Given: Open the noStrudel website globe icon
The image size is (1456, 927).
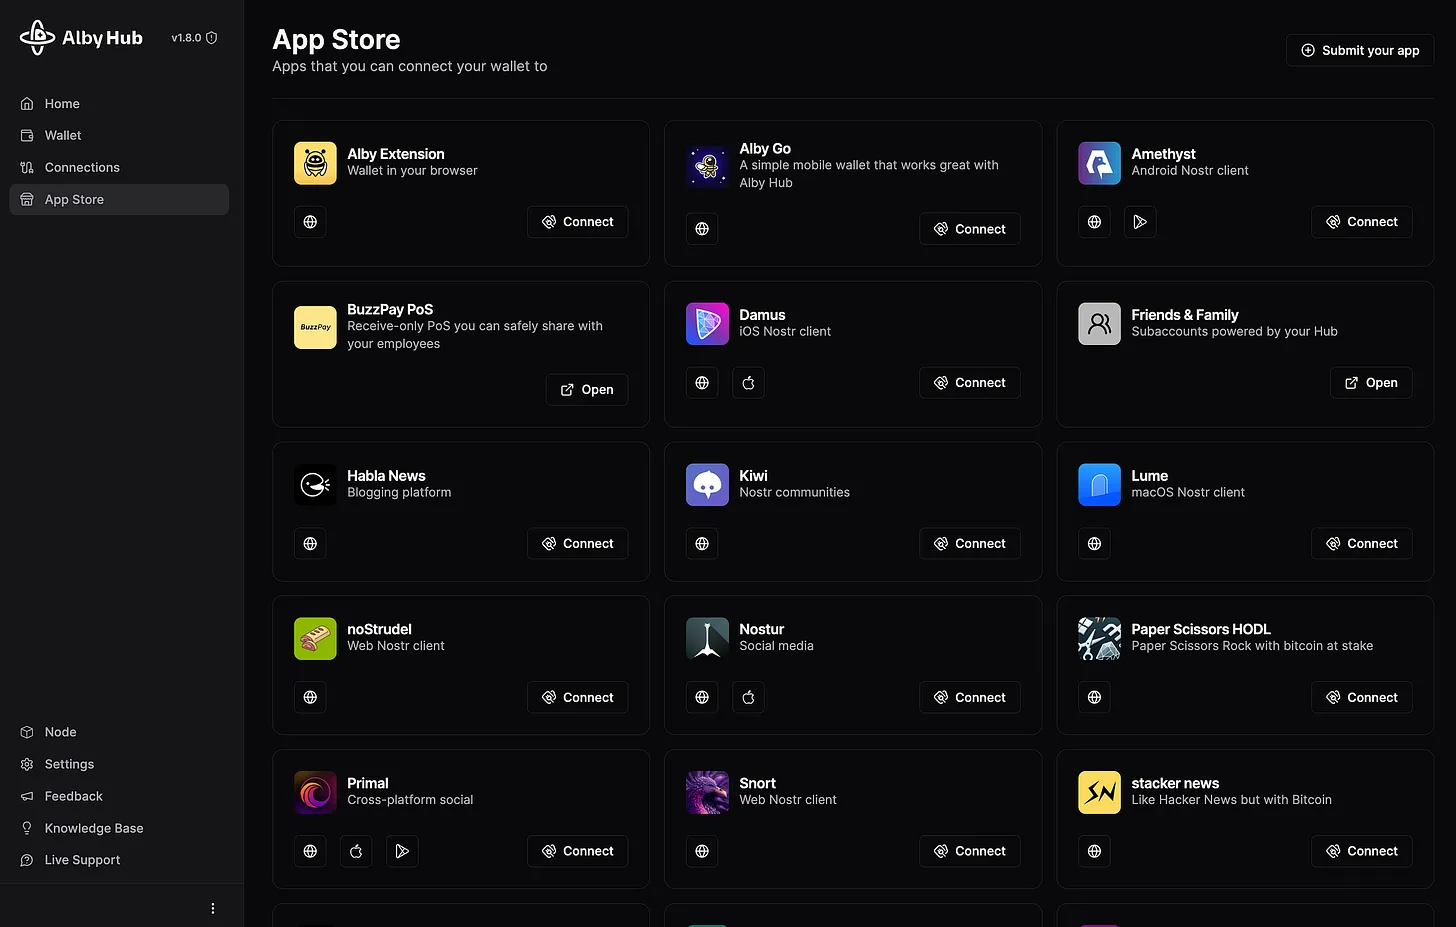Looking at the screenshot, I should [310, 697].
